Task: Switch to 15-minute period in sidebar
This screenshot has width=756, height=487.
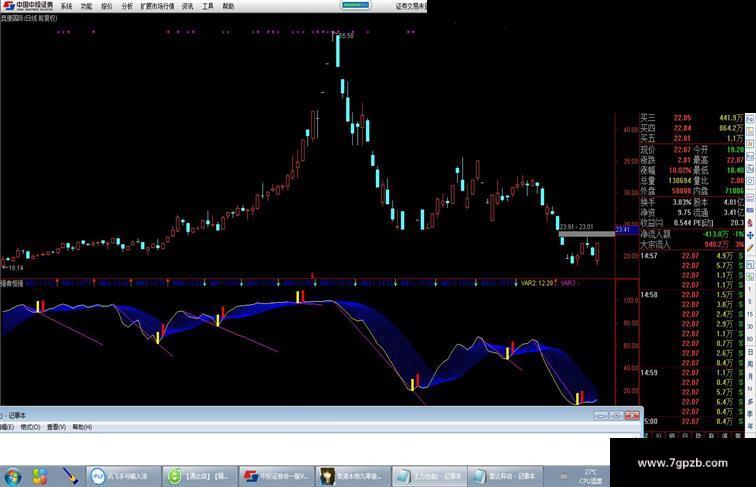Action: (750, 314)
